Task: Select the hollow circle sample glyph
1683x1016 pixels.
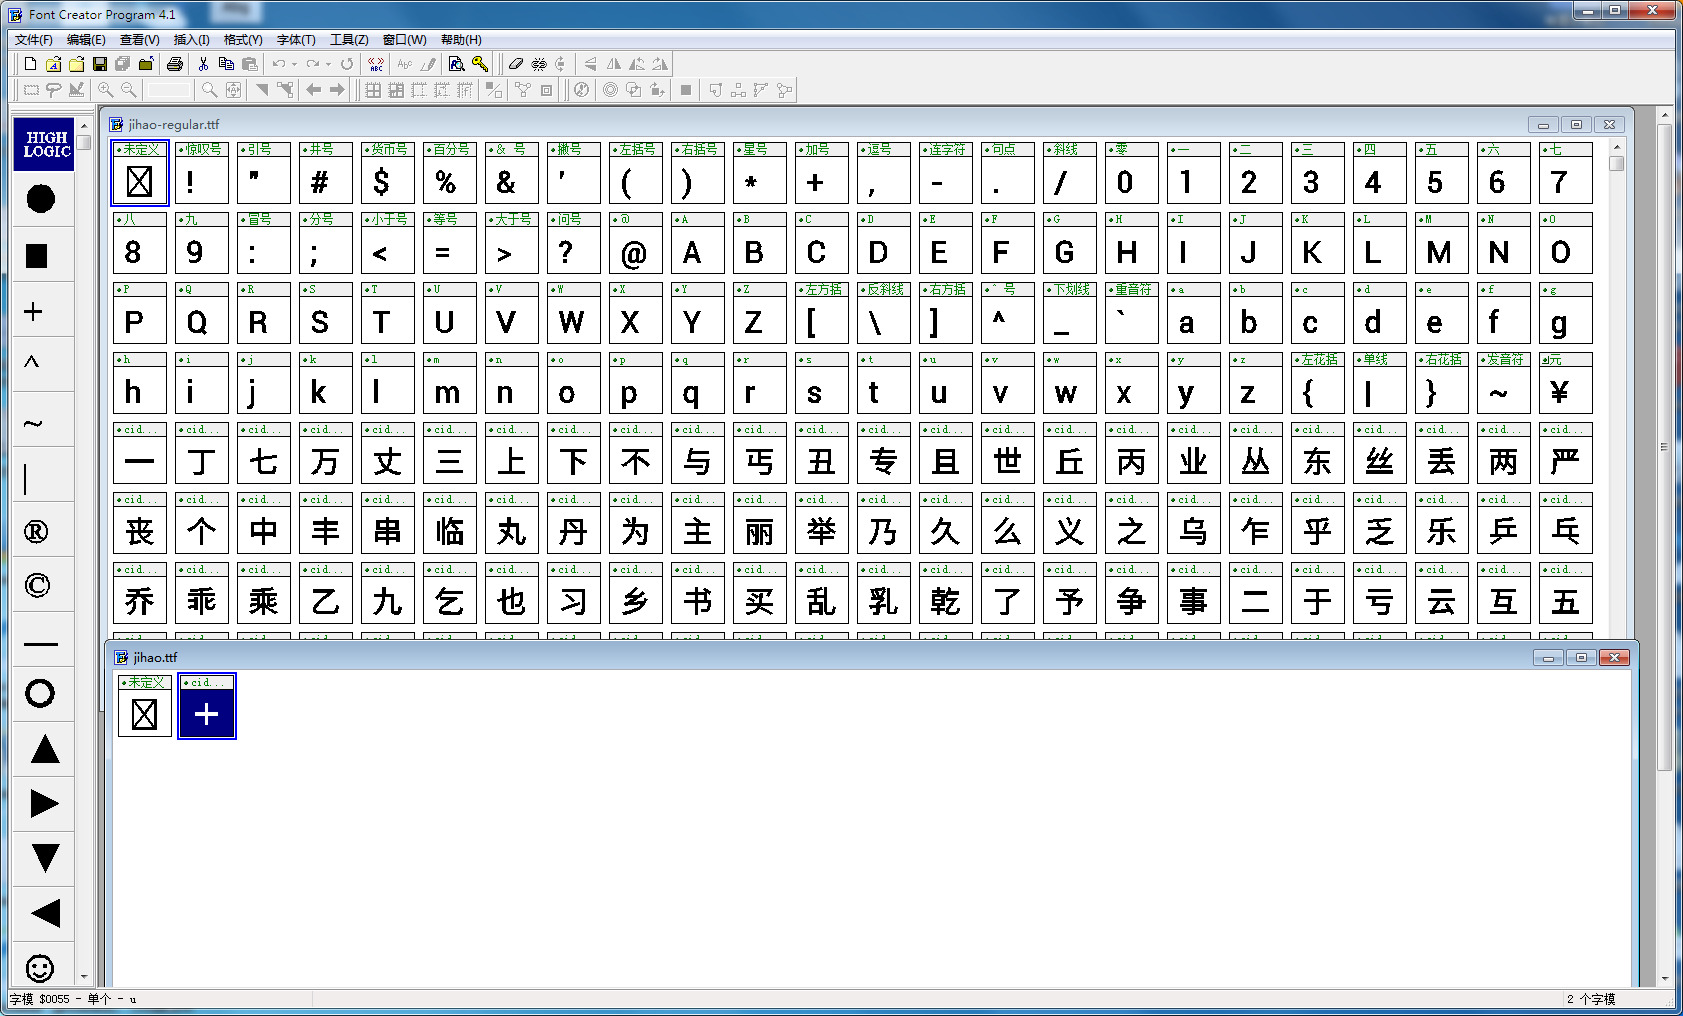Action: pos(40,693)
